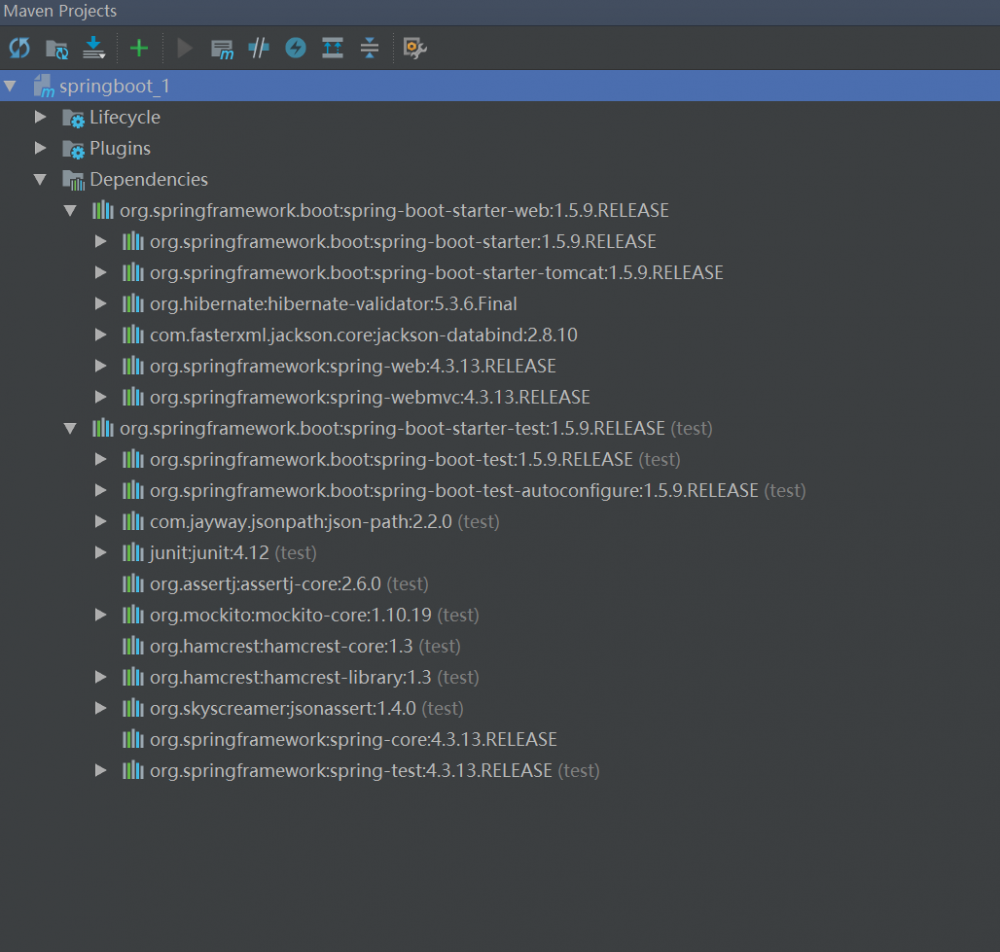The image size is (1000, 952).
Task: Expand the Lifecycle node
Action: pos(40,117)
